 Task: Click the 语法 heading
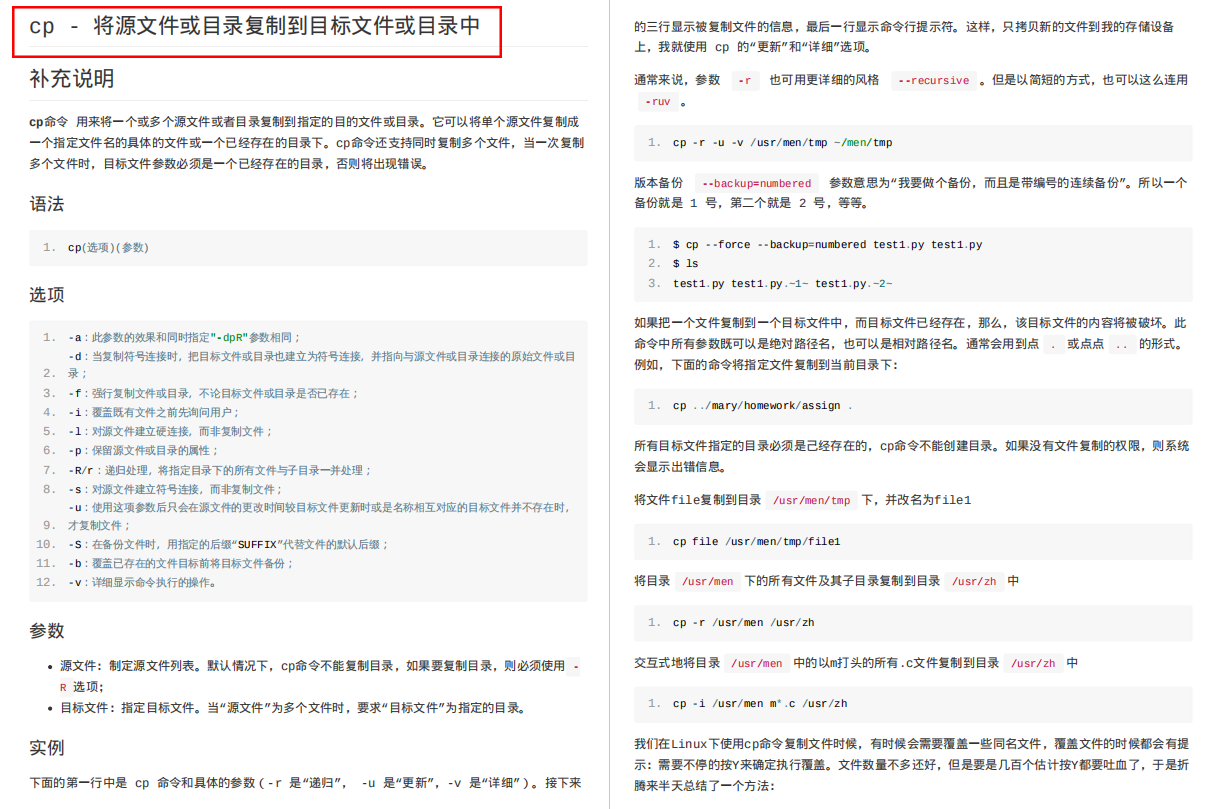tap(47, 204)
